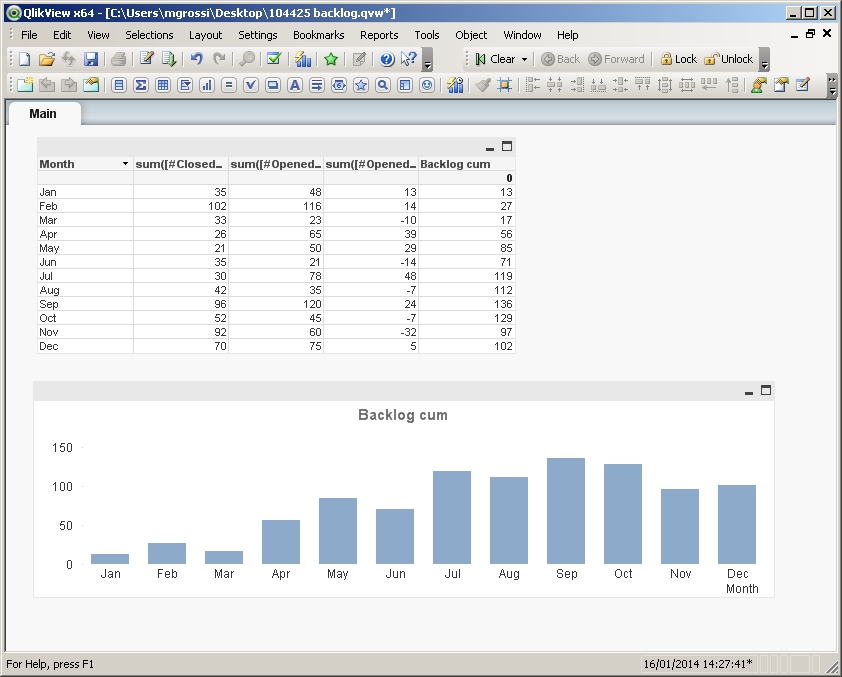The image size is (842, 677).
Task: Click the Open folder icon
Action: coord(47,59)
